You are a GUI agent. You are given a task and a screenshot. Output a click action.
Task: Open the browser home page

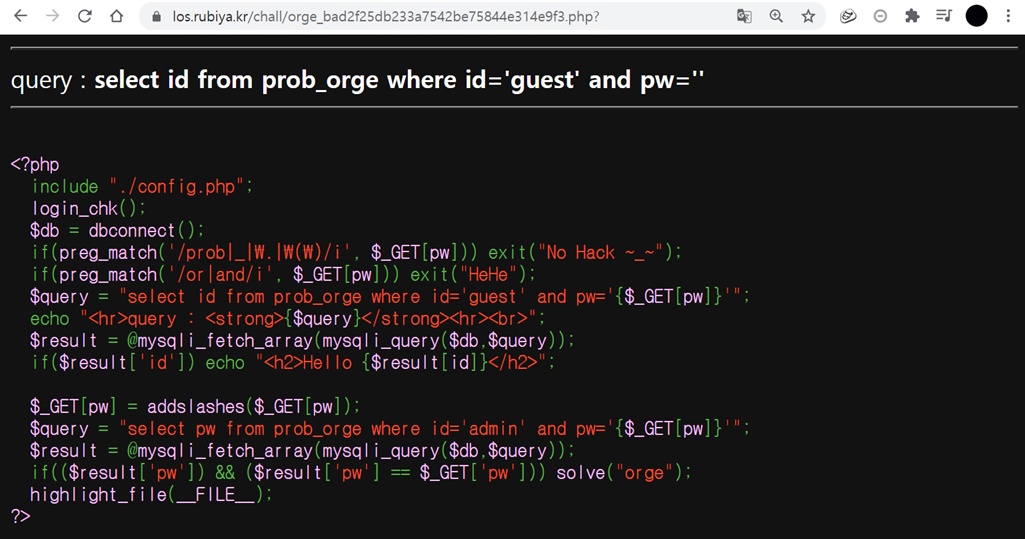116,16
